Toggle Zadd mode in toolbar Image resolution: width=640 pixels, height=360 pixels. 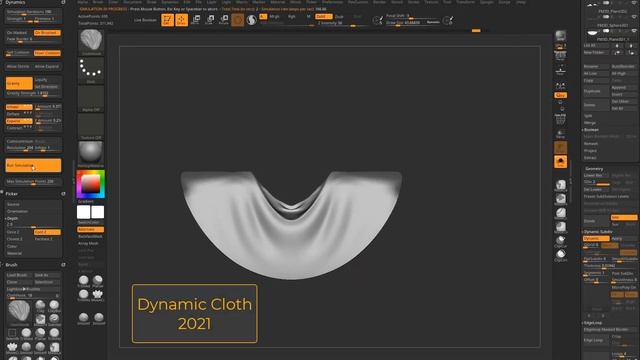pos(323,17)
